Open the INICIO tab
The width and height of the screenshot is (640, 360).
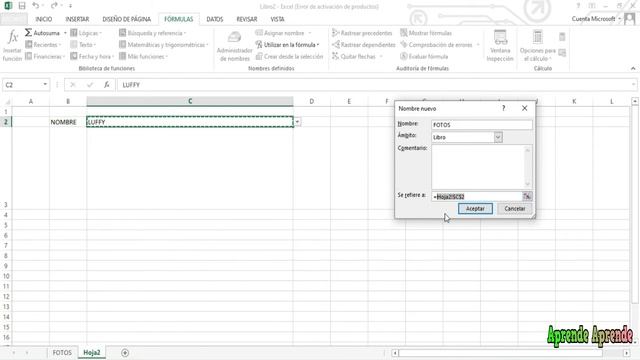[x=44, y=19]
